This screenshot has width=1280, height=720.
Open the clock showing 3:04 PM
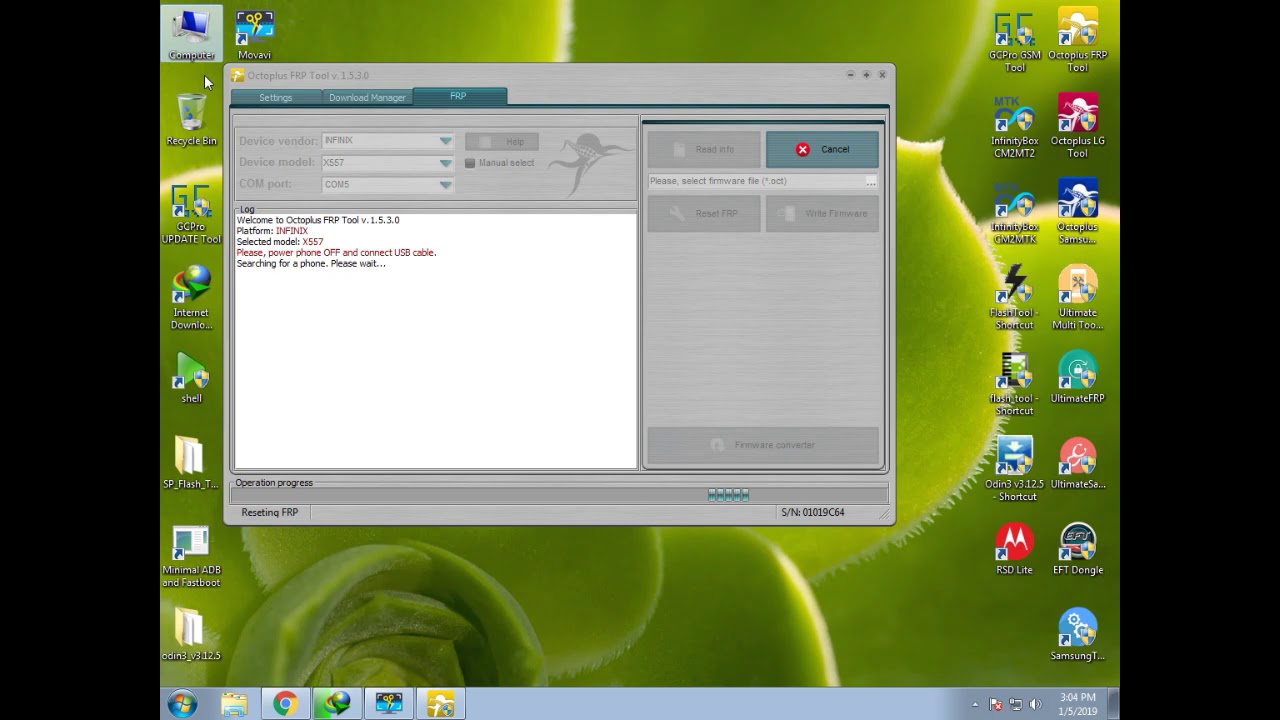1078,704
